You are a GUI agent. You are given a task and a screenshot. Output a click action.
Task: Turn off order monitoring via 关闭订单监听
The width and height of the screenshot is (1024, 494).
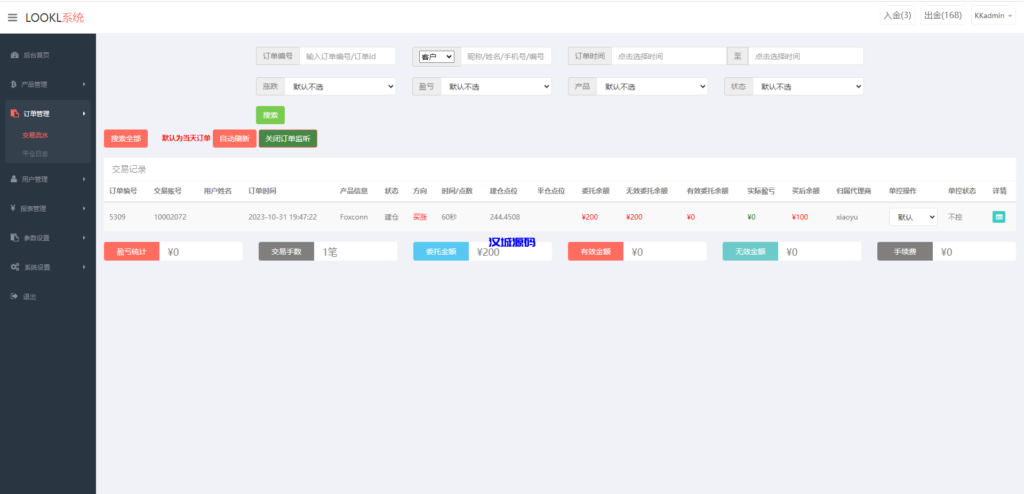pos(288,139)
